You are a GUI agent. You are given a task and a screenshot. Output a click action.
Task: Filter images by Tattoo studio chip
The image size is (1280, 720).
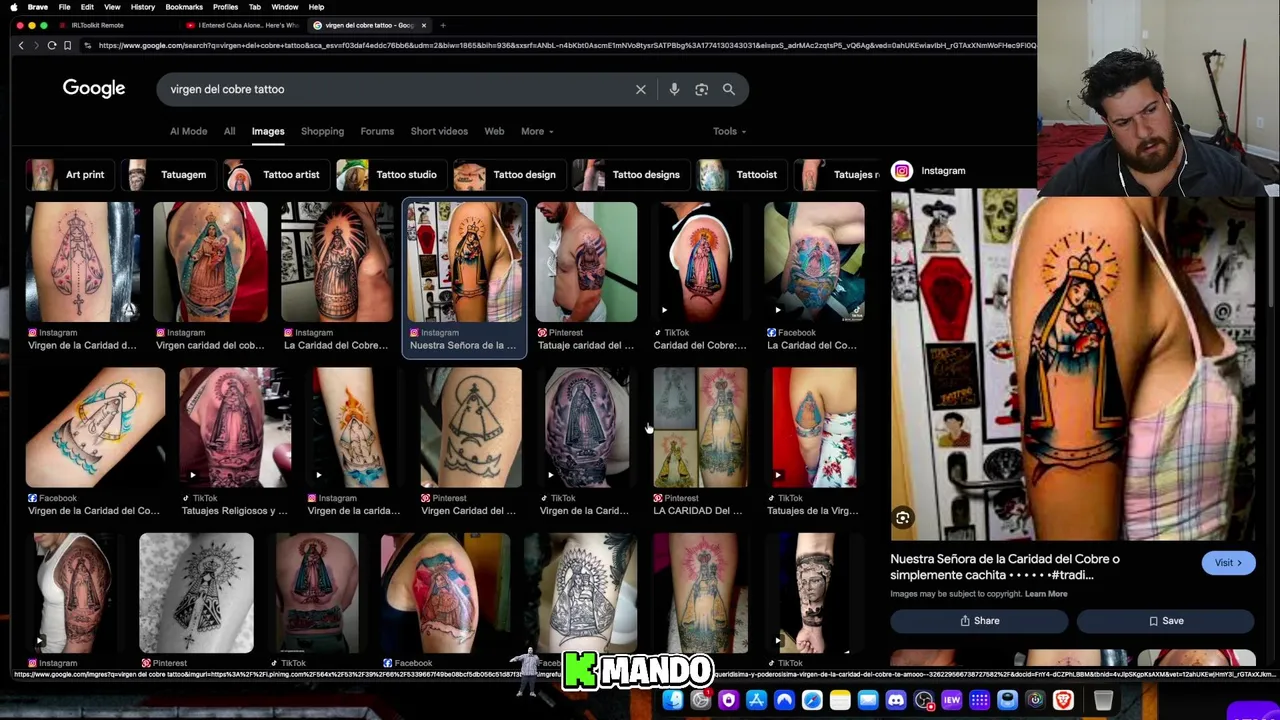click(390, 175)
